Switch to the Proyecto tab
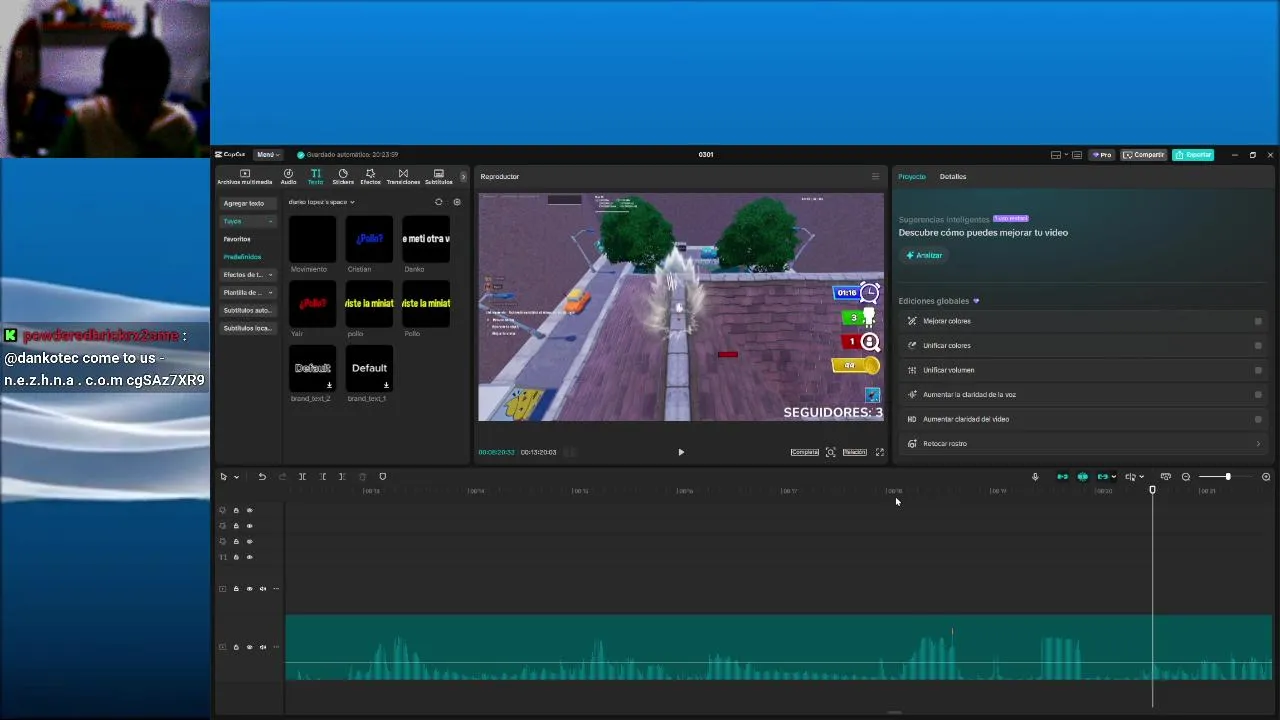 [912, 177]
